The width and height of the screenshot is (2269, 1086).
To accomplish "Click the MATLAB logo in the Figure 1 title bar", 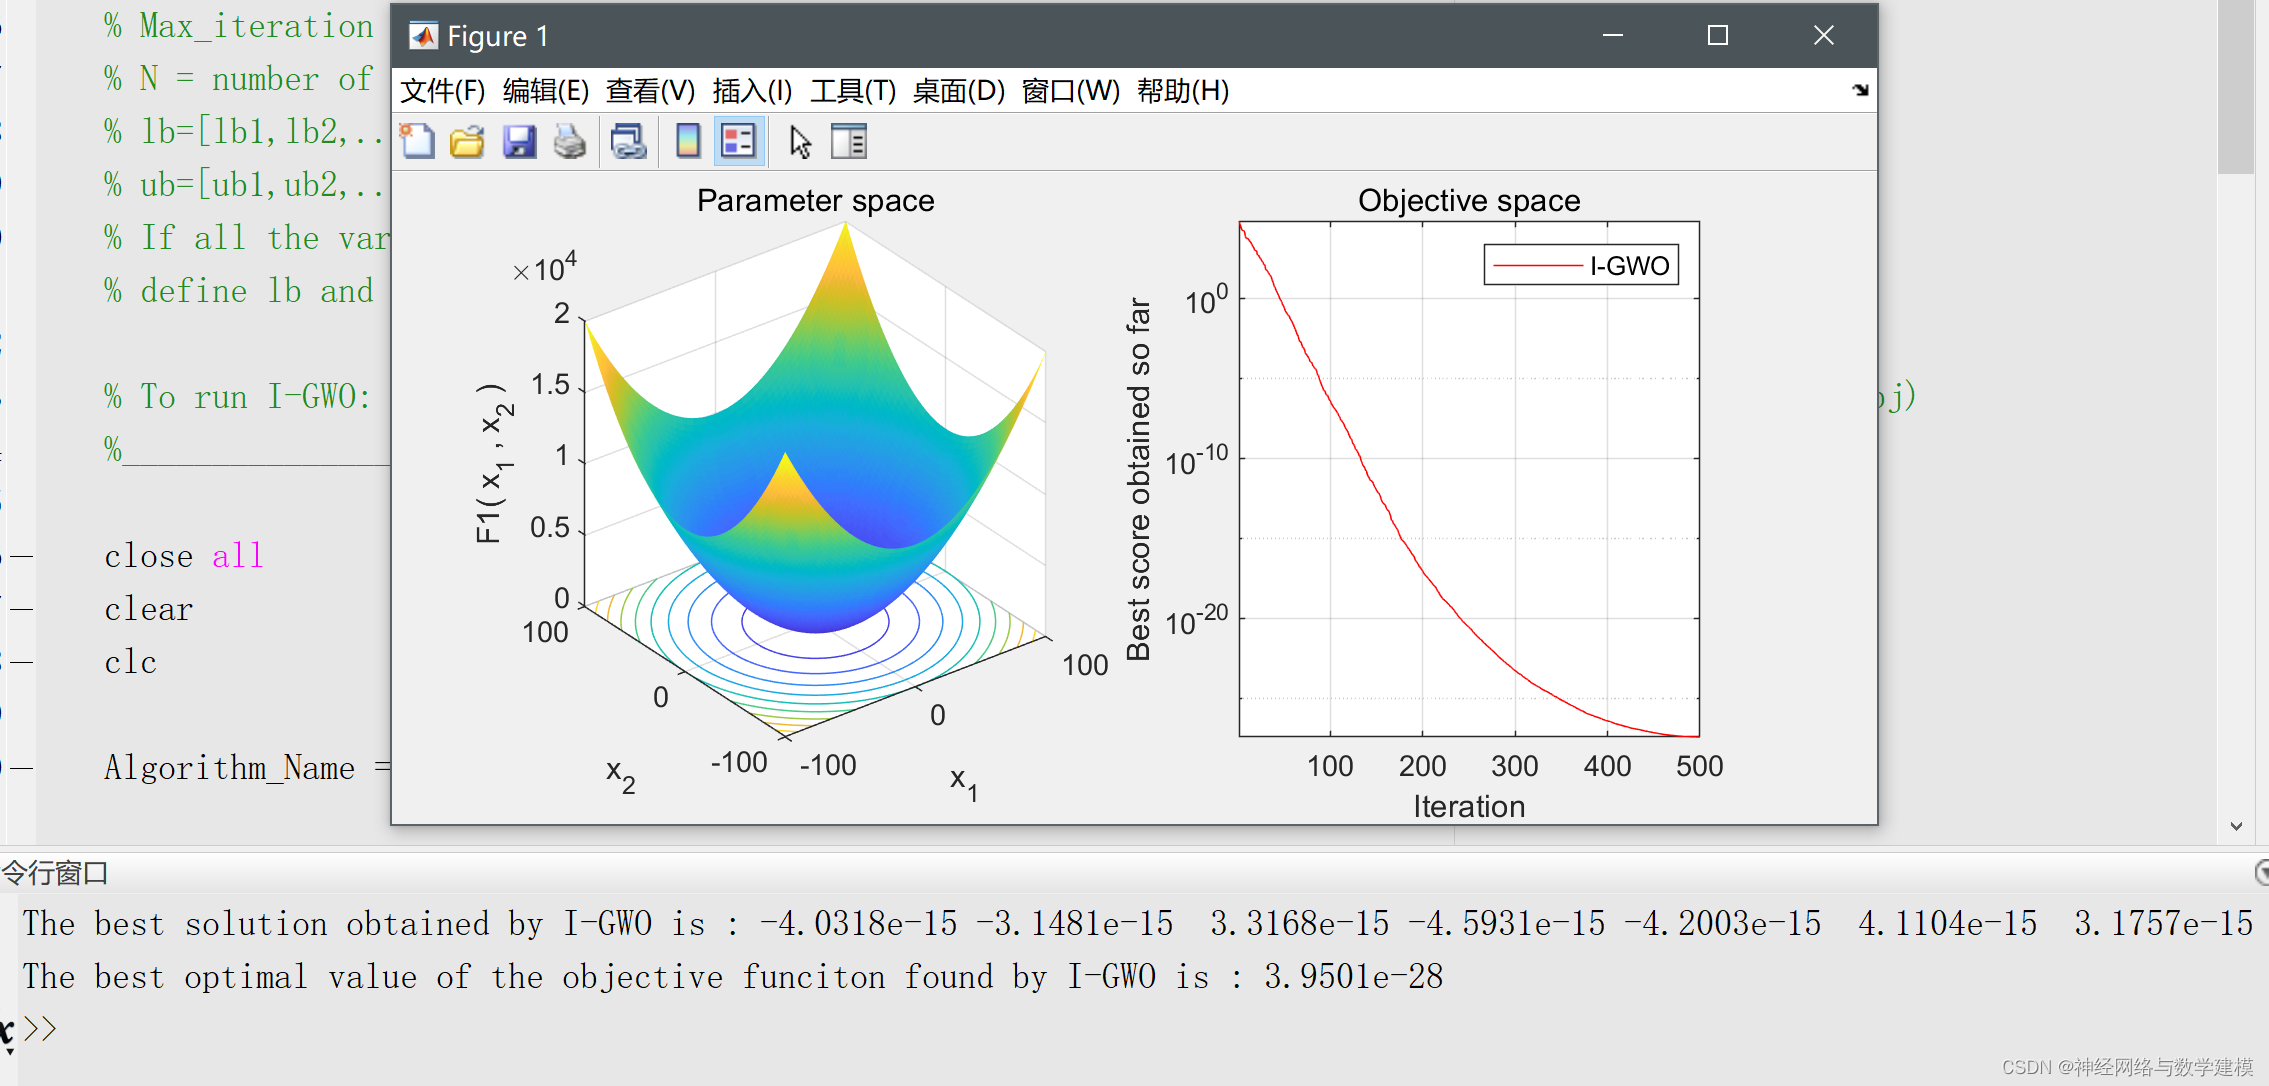I will (x=423, y=36).
